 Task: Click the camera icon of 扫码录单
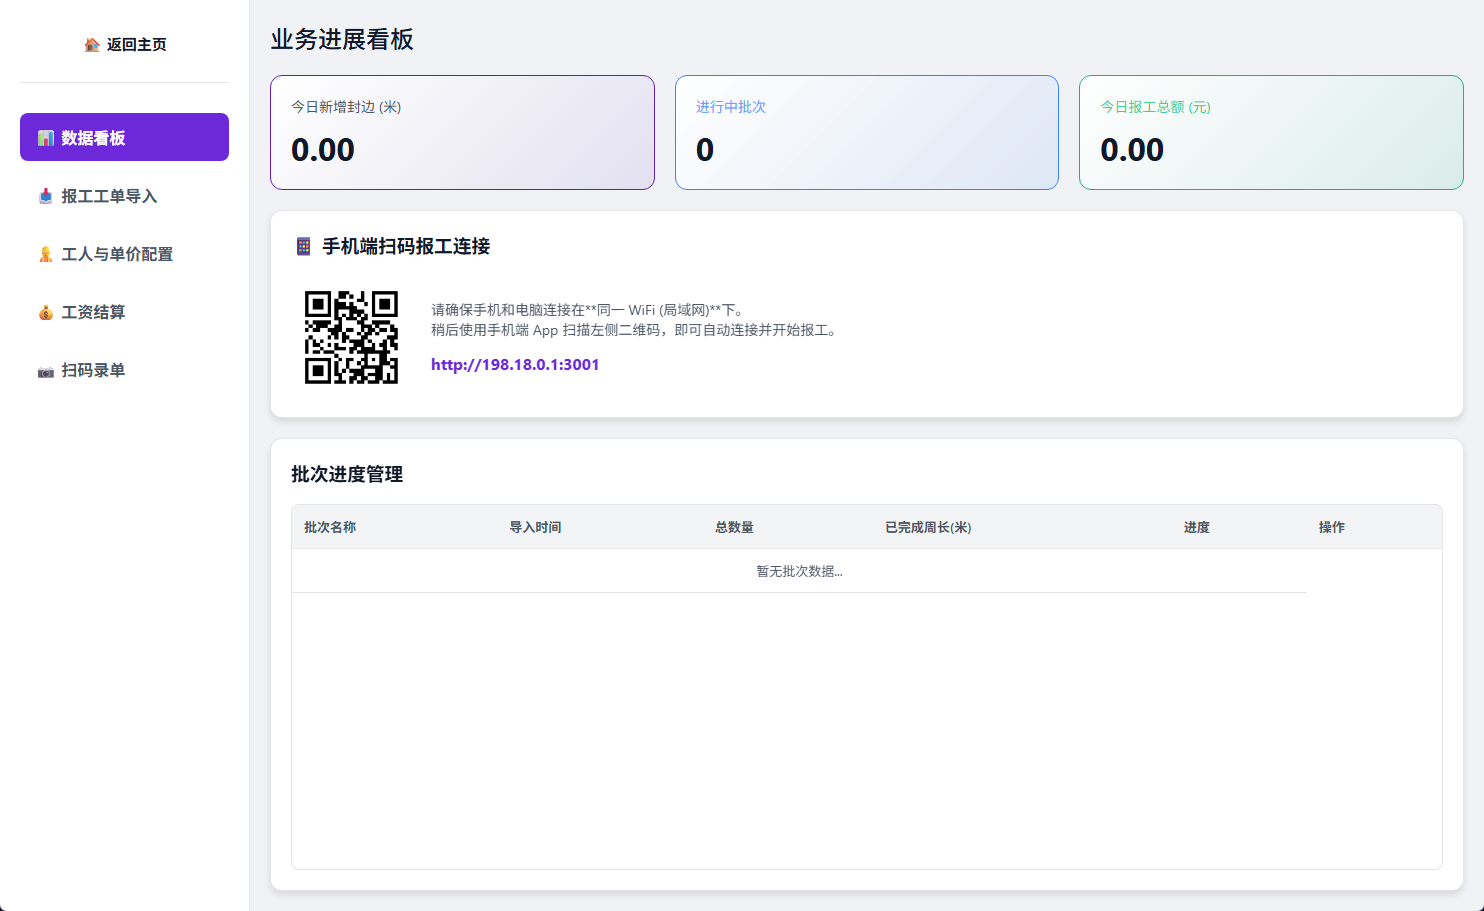point(46,371)
